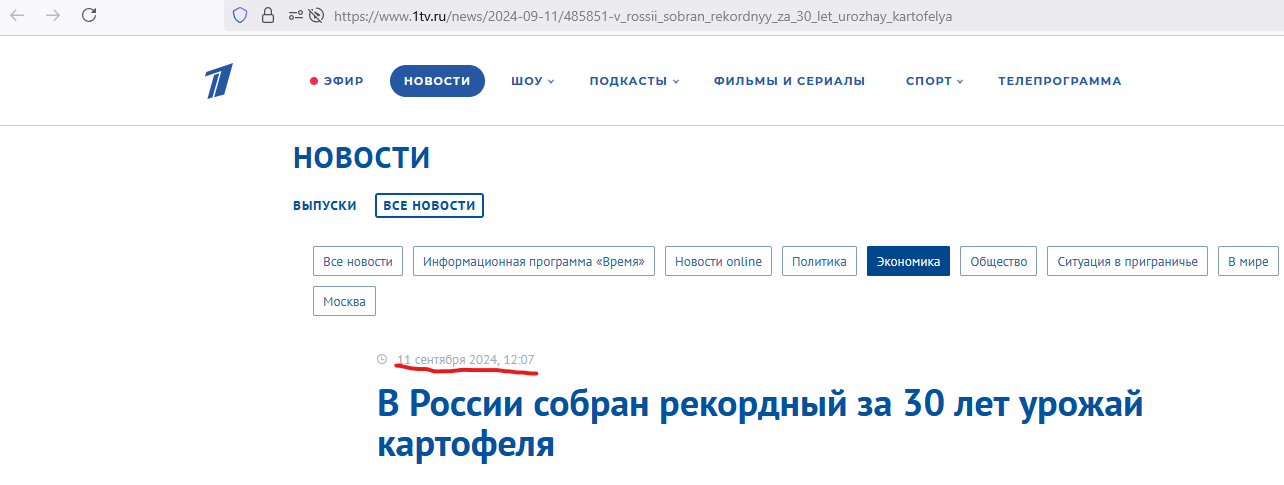The height and width of the screenshot is (485, 1284).
Task: Select the Политика category filter
Action: pyautogui.click(x=819, y=262)
